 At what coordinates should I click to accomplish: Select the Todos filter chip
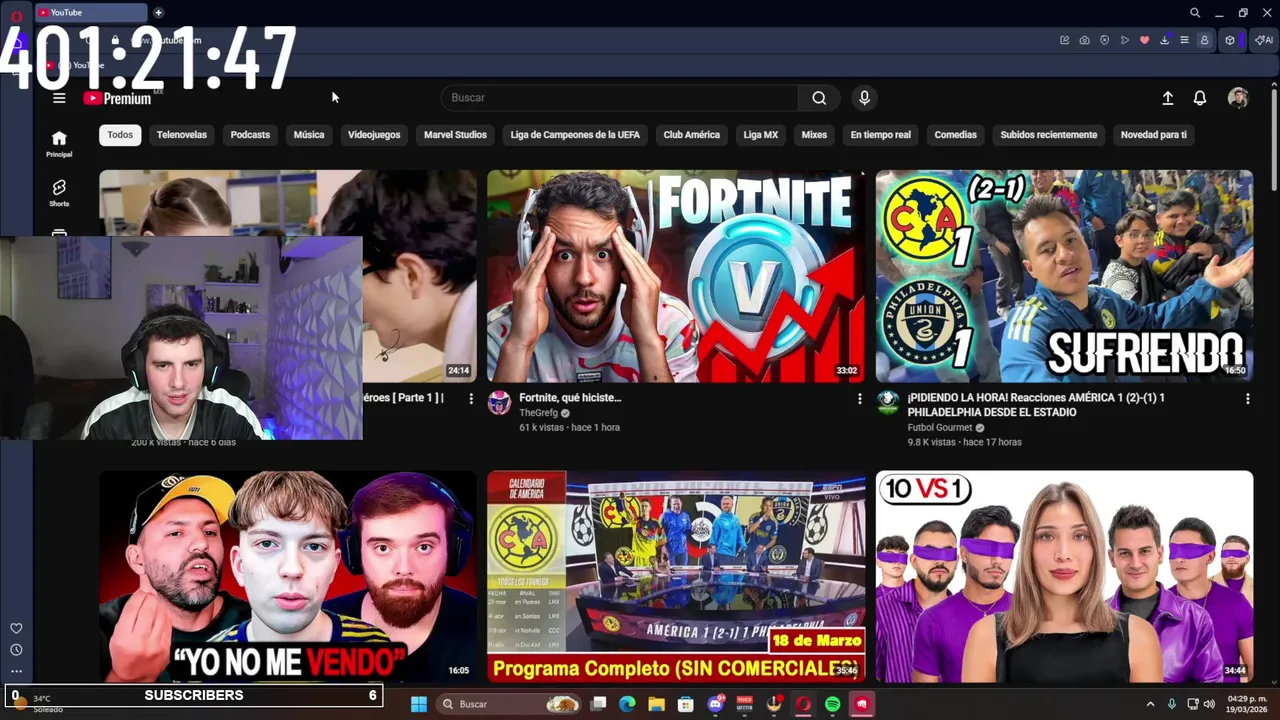tap(120, 135)
